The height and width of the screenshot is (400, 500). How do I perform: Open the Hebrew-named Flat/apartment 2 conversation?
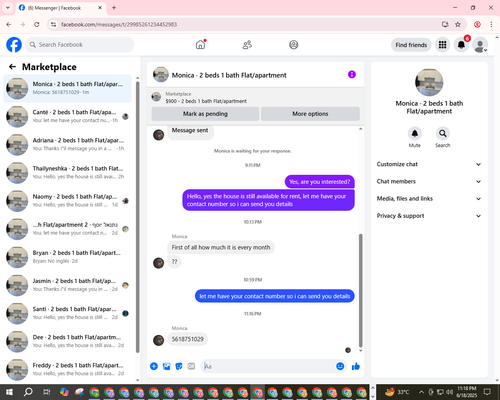coord(68,229)
